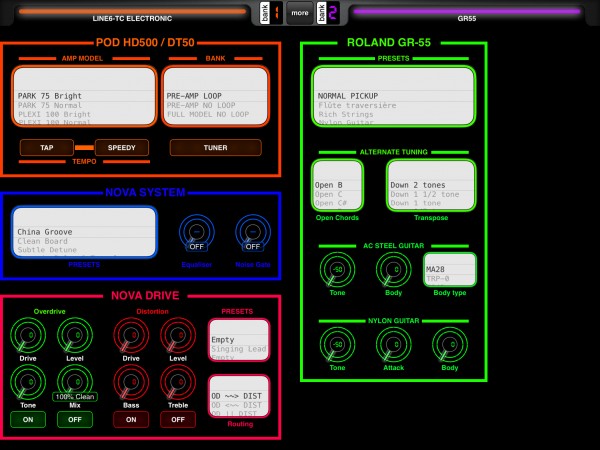This screenshot has height=450, width=600.
Task: Adjust Nylon Guitar Attack knob
Action: [394, 344]
